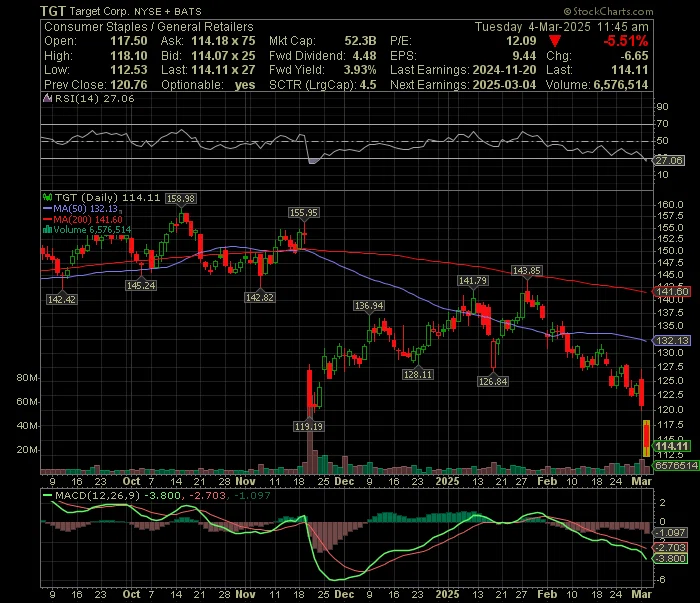Click the red down-arrow change indicator
This screenshot has width=700, height=603.
(554, 41)
